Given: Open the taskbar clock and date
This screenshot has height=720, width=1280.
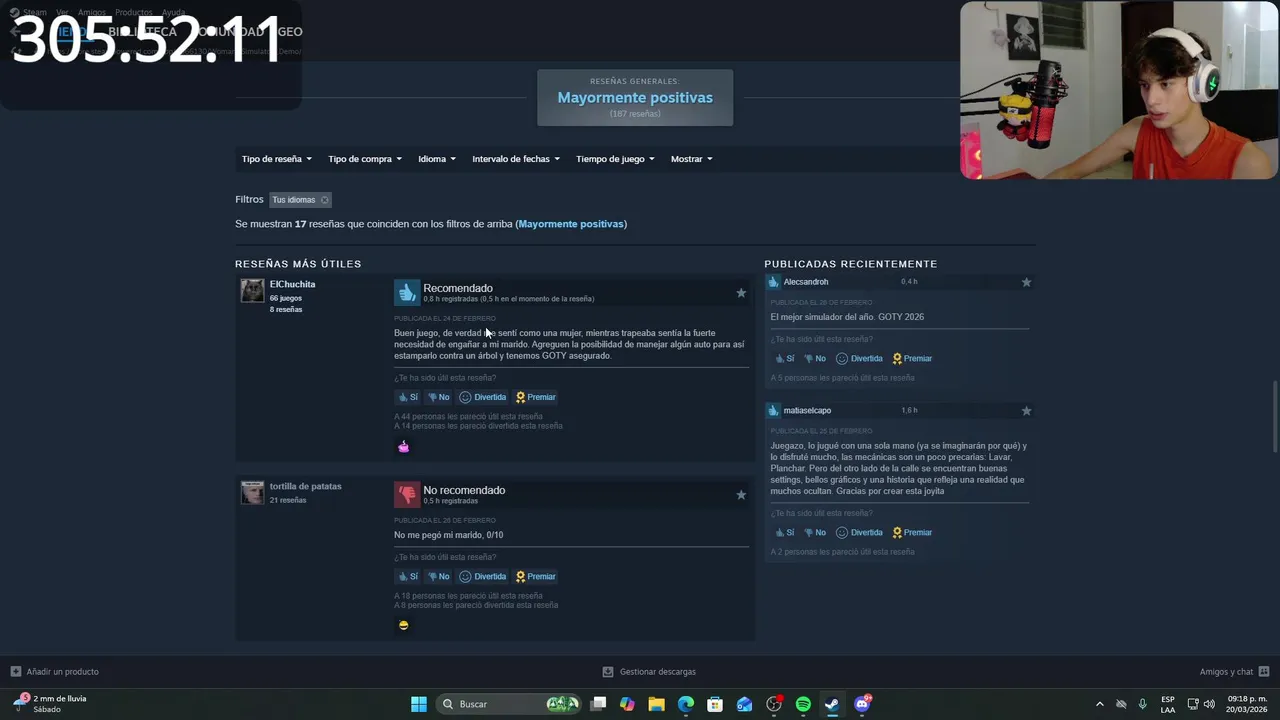Looking at the screenshot, I should (x=1247, y=704).
